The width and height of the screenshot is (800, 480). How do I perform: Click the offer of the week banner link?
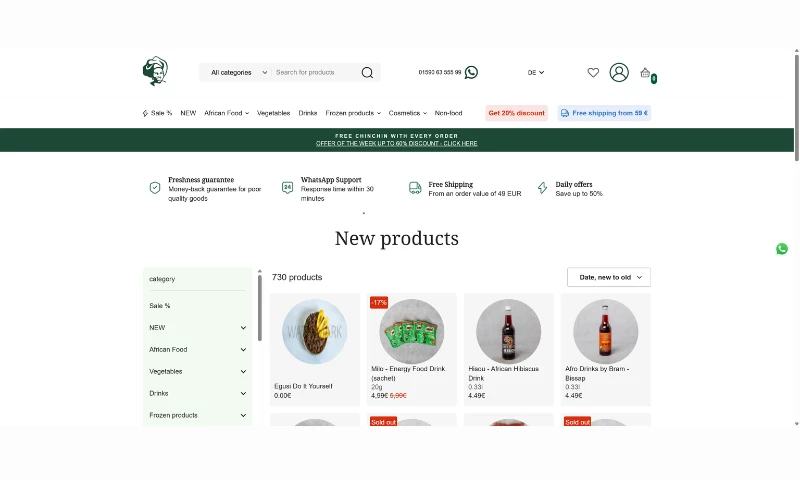pyautogui.click(x=396, y=143)
